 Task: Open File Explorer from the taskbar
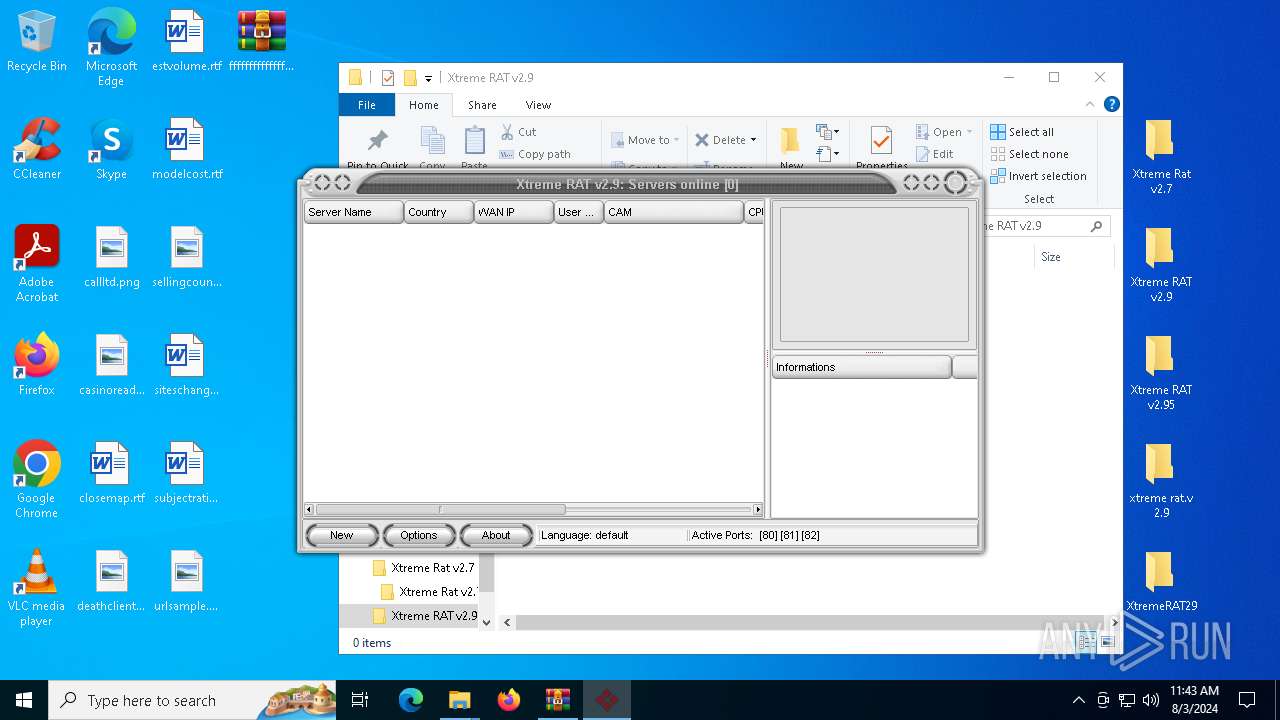click(x=460, y=700)
